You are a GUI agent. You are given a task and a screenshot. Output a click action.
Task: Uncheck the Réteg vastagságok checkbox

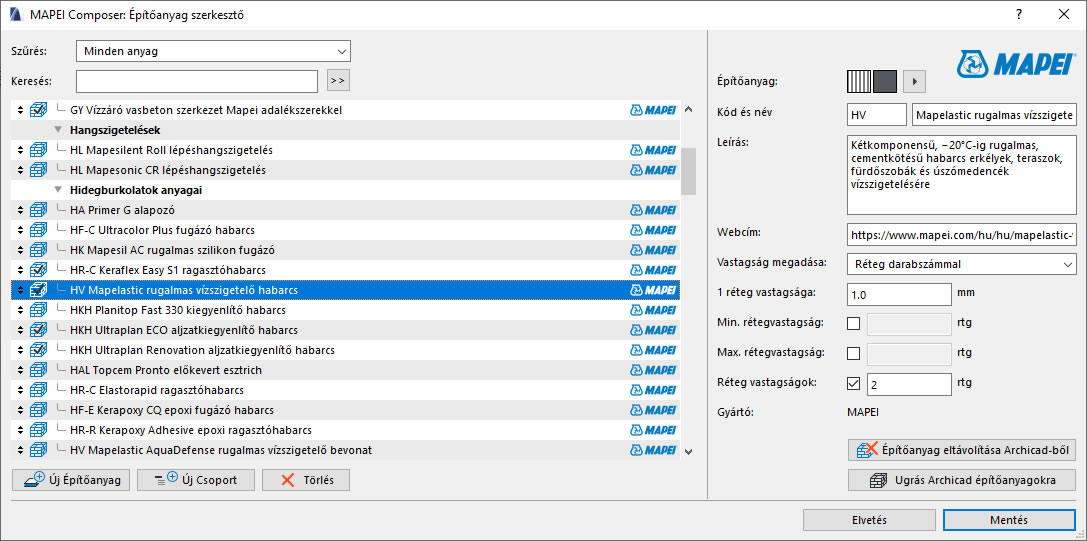click(x=853, y=383)
